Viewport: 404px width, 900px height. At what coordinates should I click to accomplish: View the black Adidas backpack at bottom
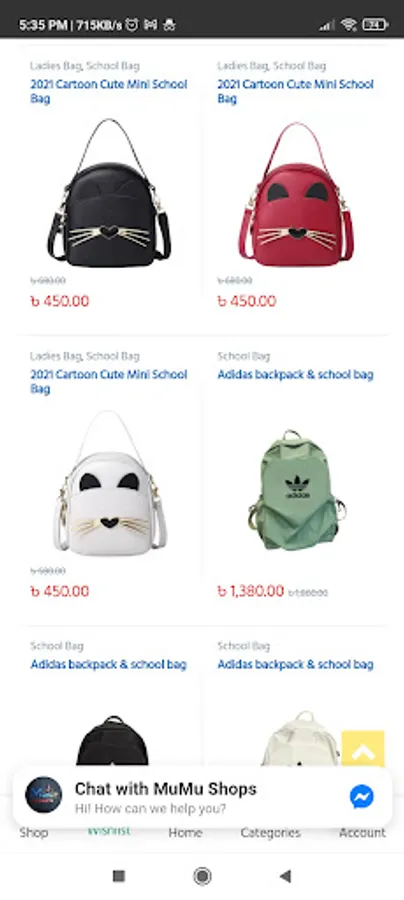(112, 740)
